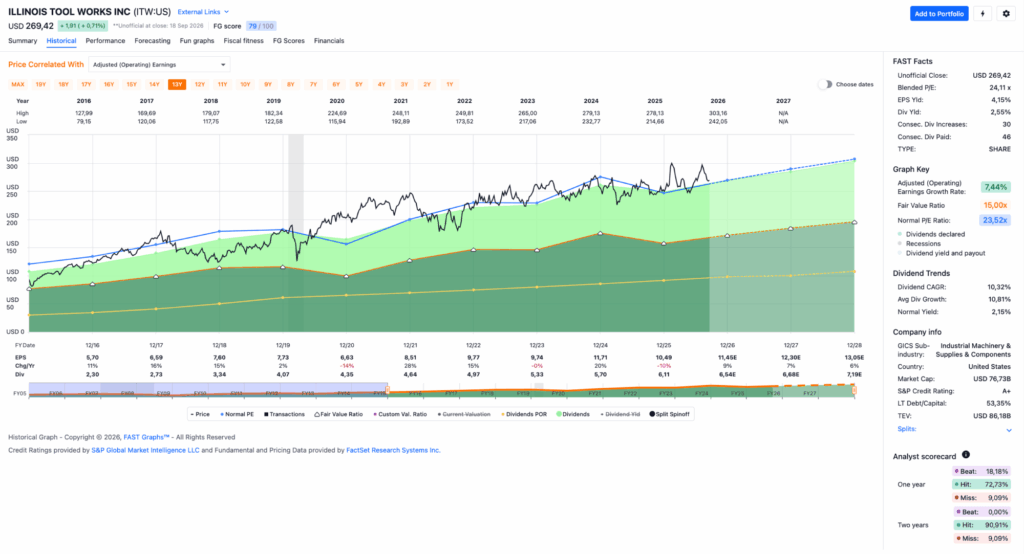Select the 1Y time range

tap(449, 84)
